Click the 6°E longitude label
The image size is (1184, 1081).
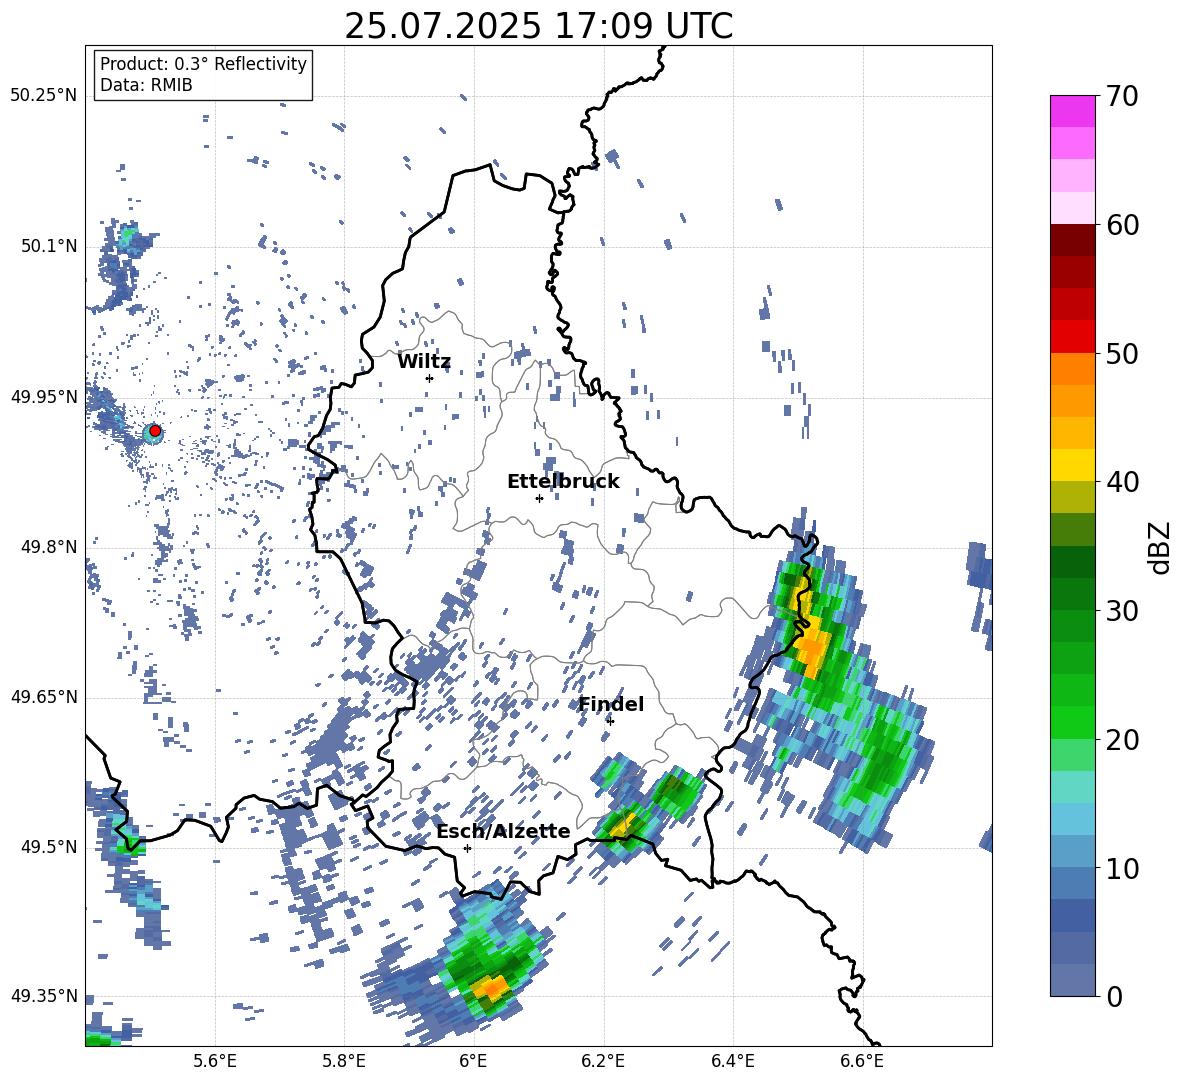(473, 1061)
